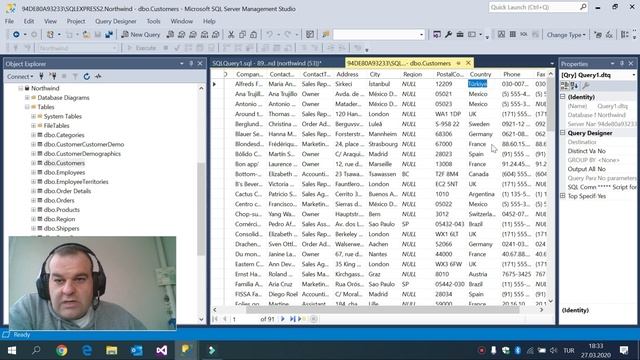Screen dimensions: 640x360
Task: Click the City column header
Action: pyautogui.click(x=375, y=74)
